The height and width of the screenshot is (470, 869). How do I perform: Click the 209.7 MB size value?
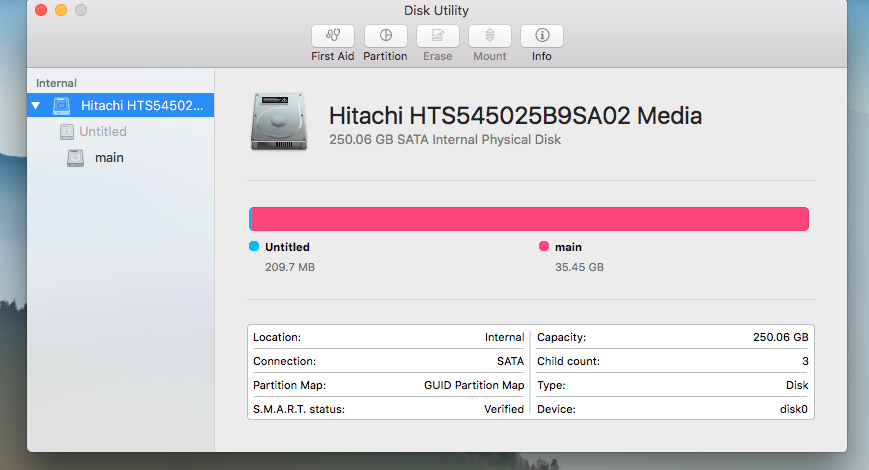pyautogui.click(x=290, y=267)
